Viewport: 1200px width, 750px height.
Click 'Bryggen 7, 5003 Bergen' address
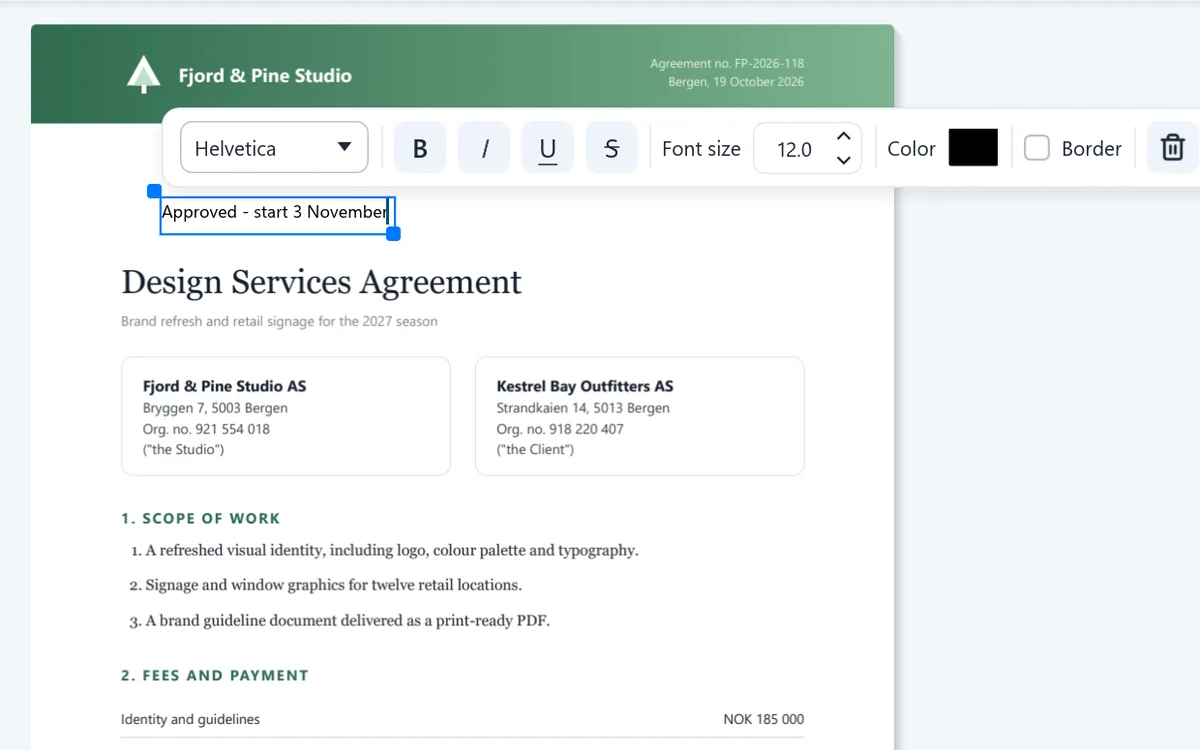click(x=215, y=408)
